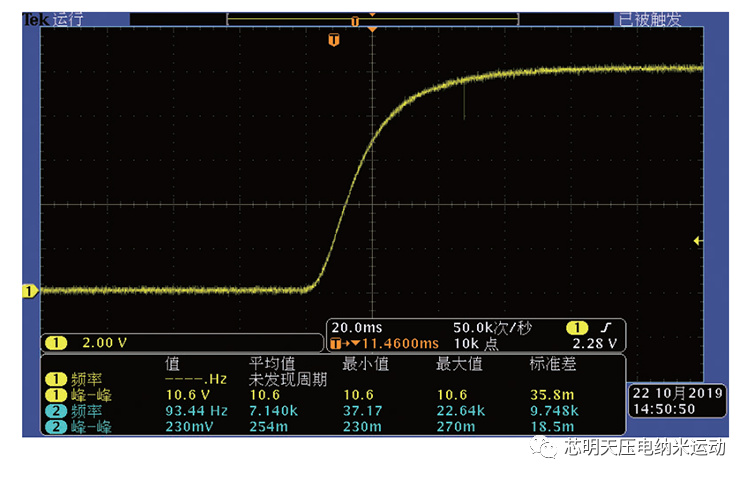
Task: Click the 最大值 column header
Action: [x=459, y=364]
